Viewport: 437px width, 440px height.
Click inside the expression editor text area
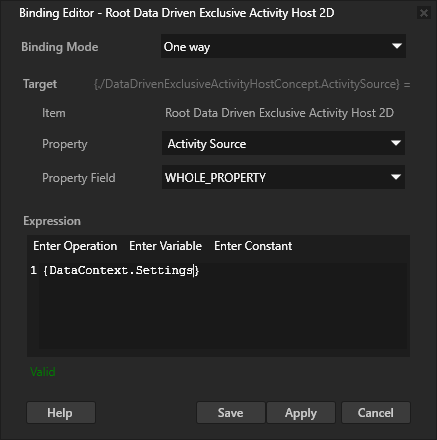[223, 306]
